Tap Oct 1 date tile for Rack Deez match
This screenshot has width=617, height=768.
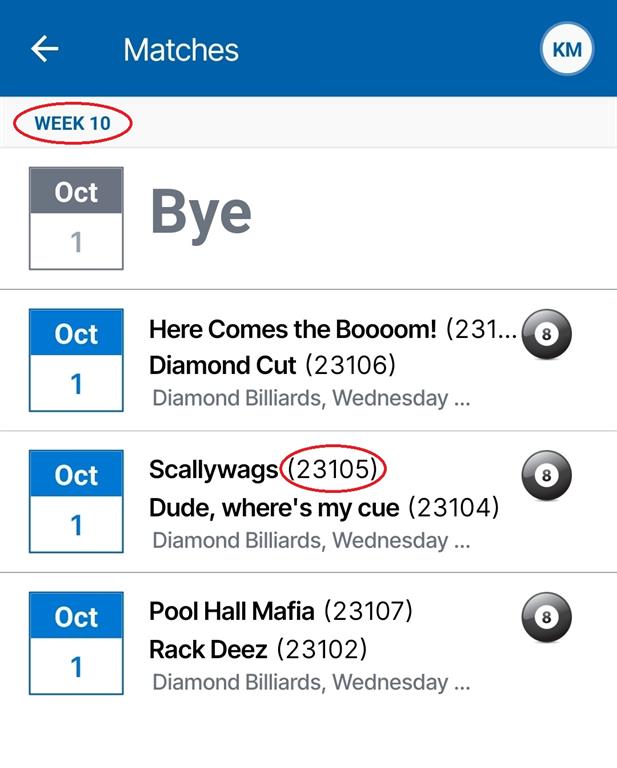[76, 643]
